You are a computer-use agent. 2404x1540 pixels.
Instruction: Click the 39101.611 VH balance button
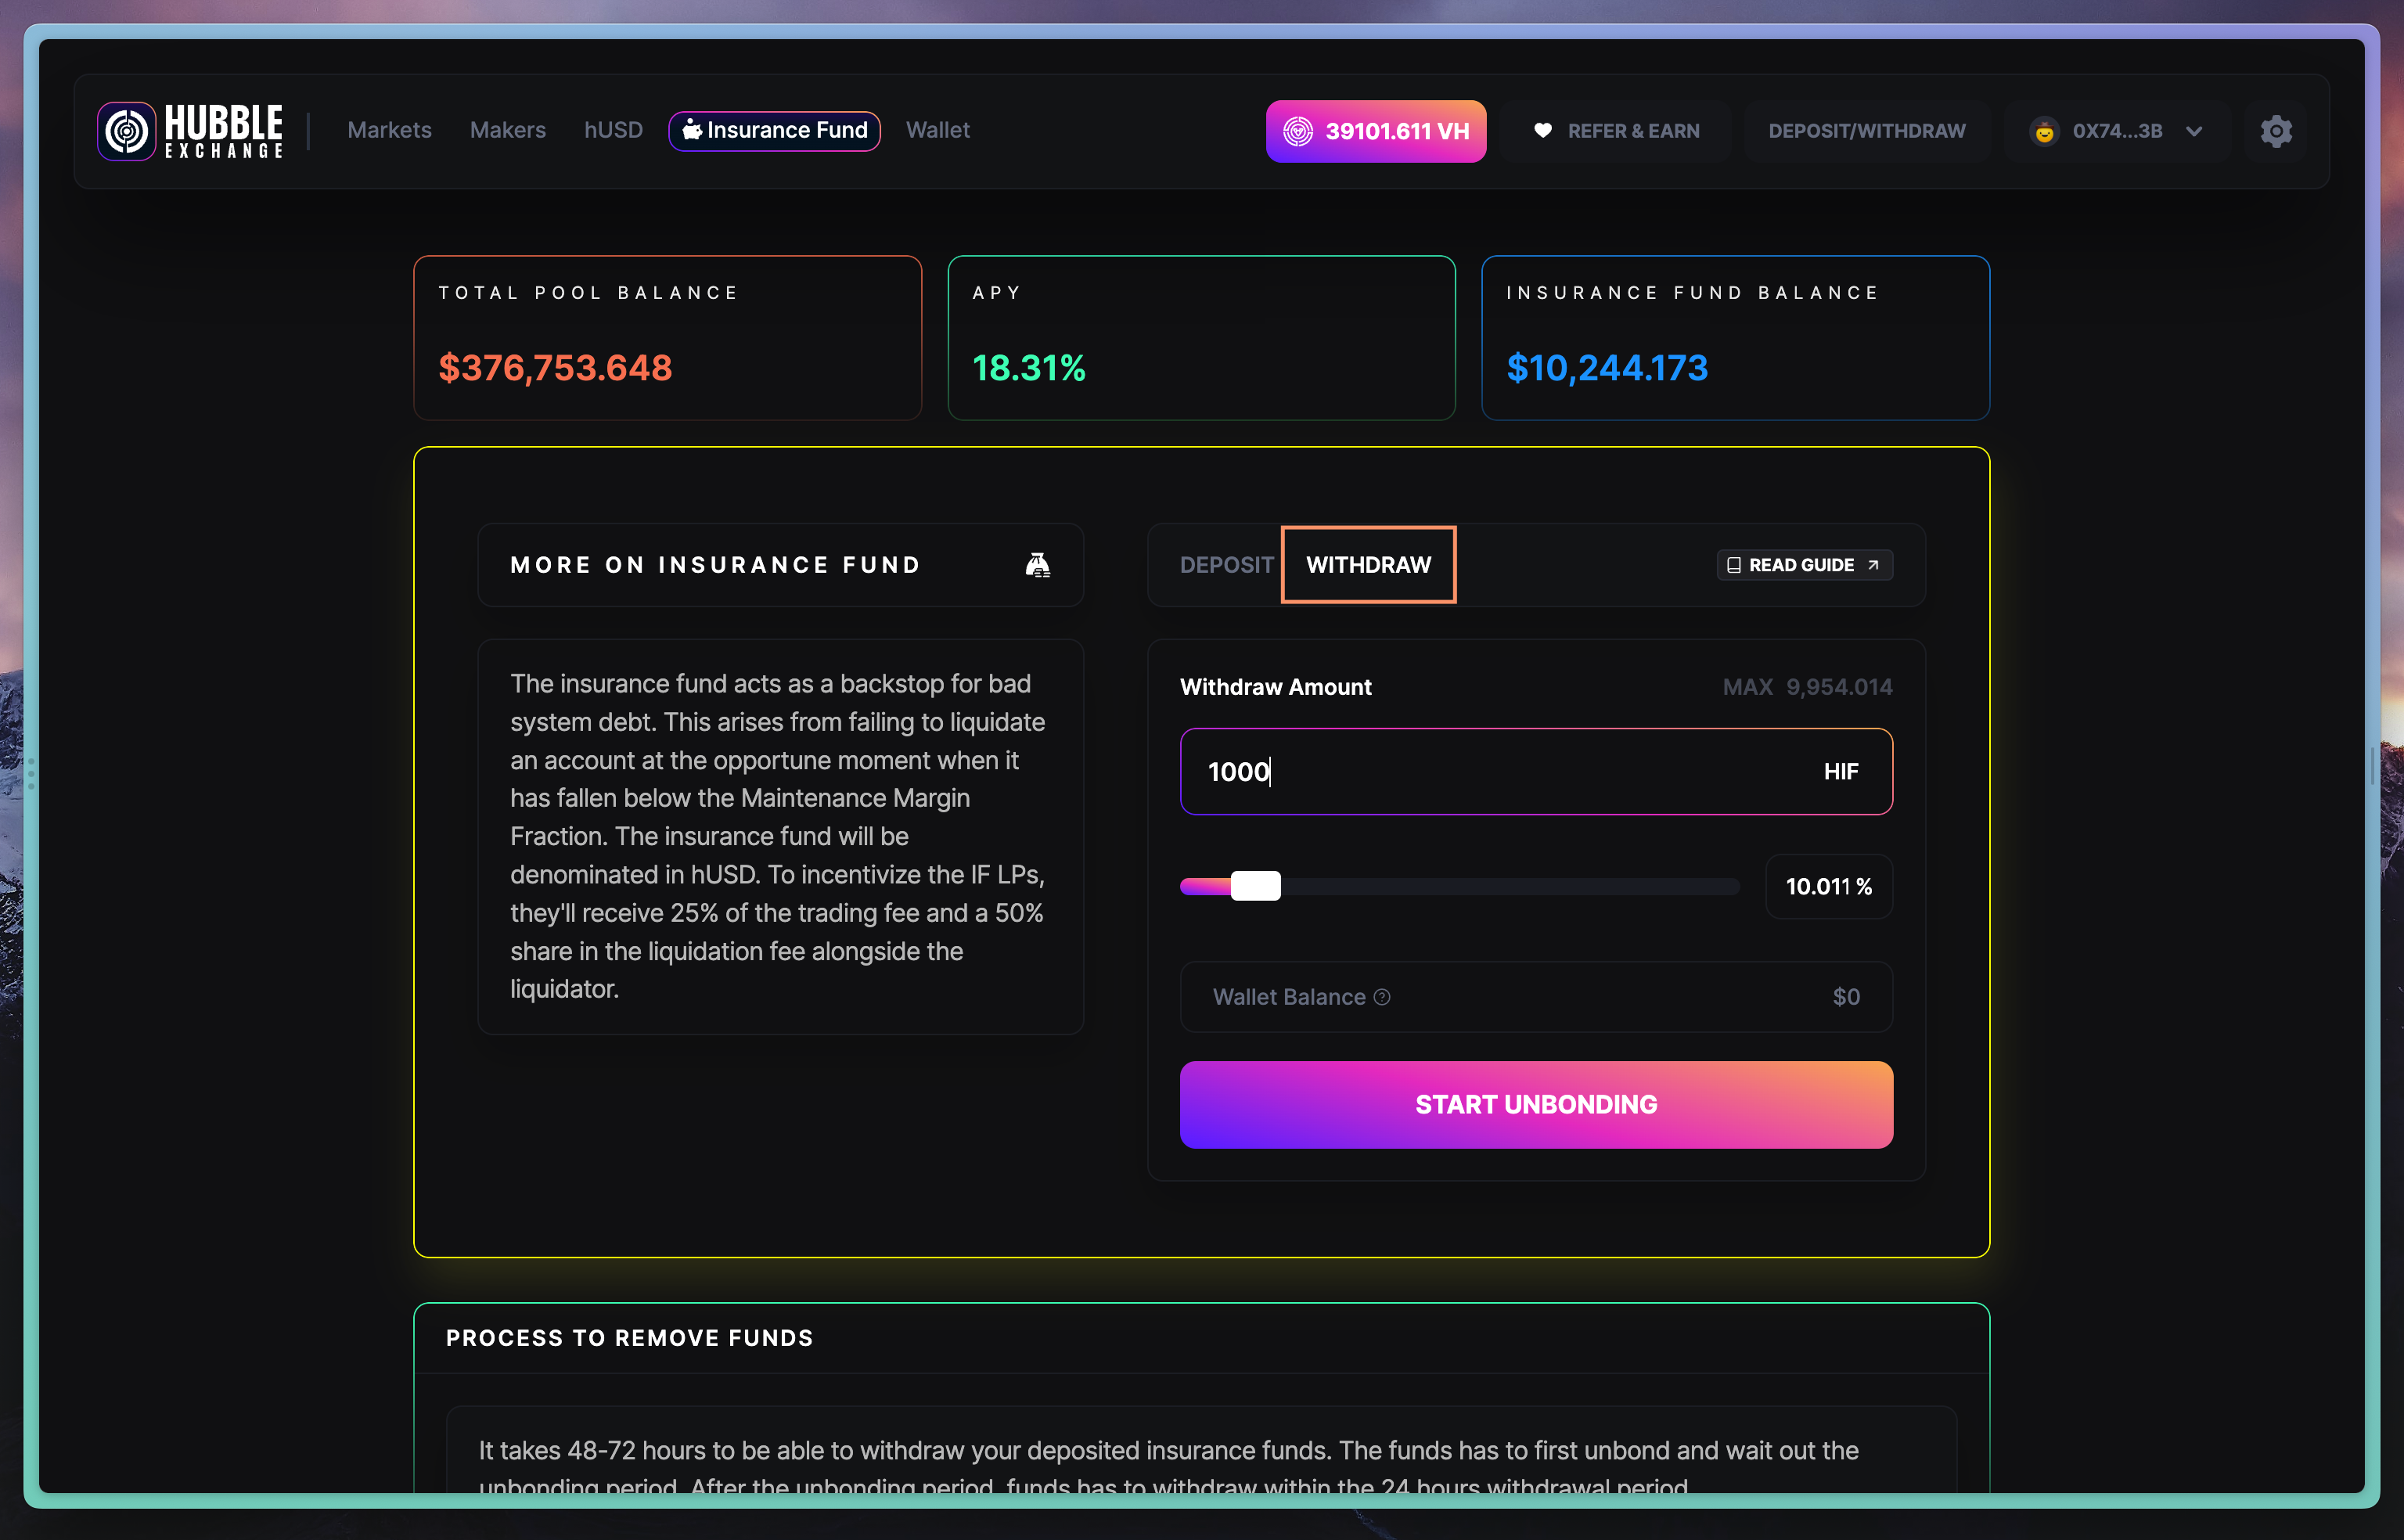[1375, 131]
